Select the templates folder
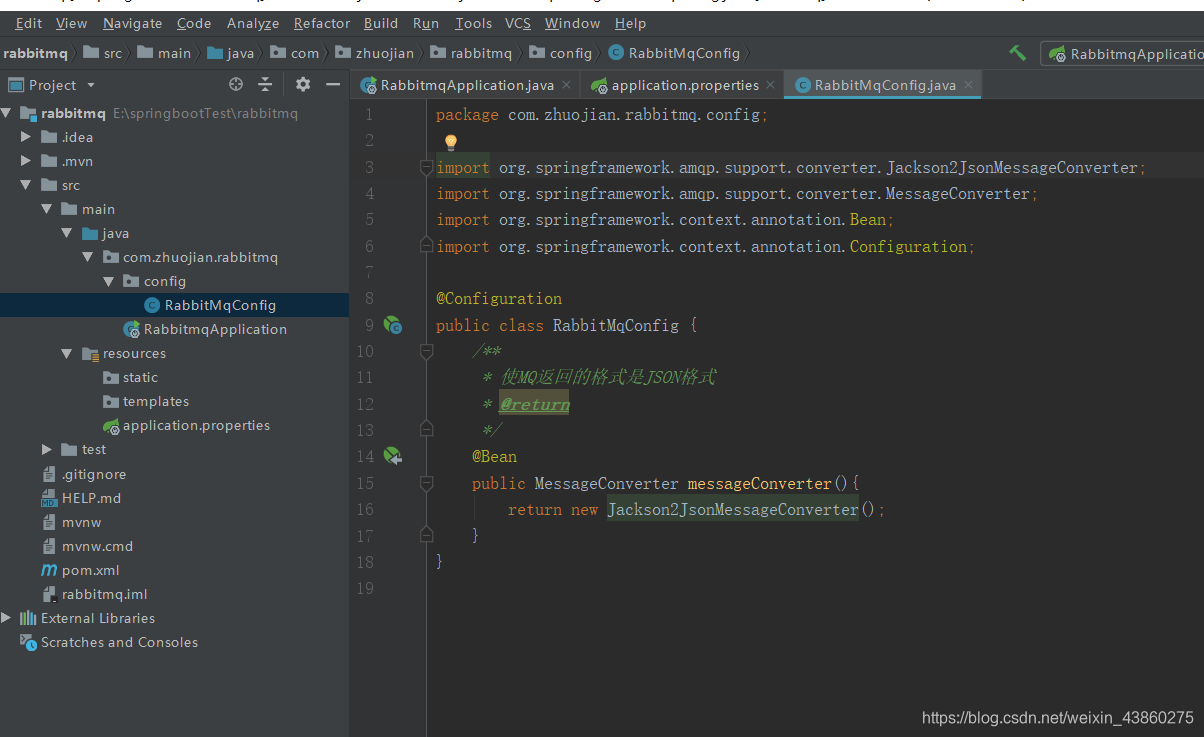The image size is (1204, 737). pyautogui.click(x=156, y=401)
